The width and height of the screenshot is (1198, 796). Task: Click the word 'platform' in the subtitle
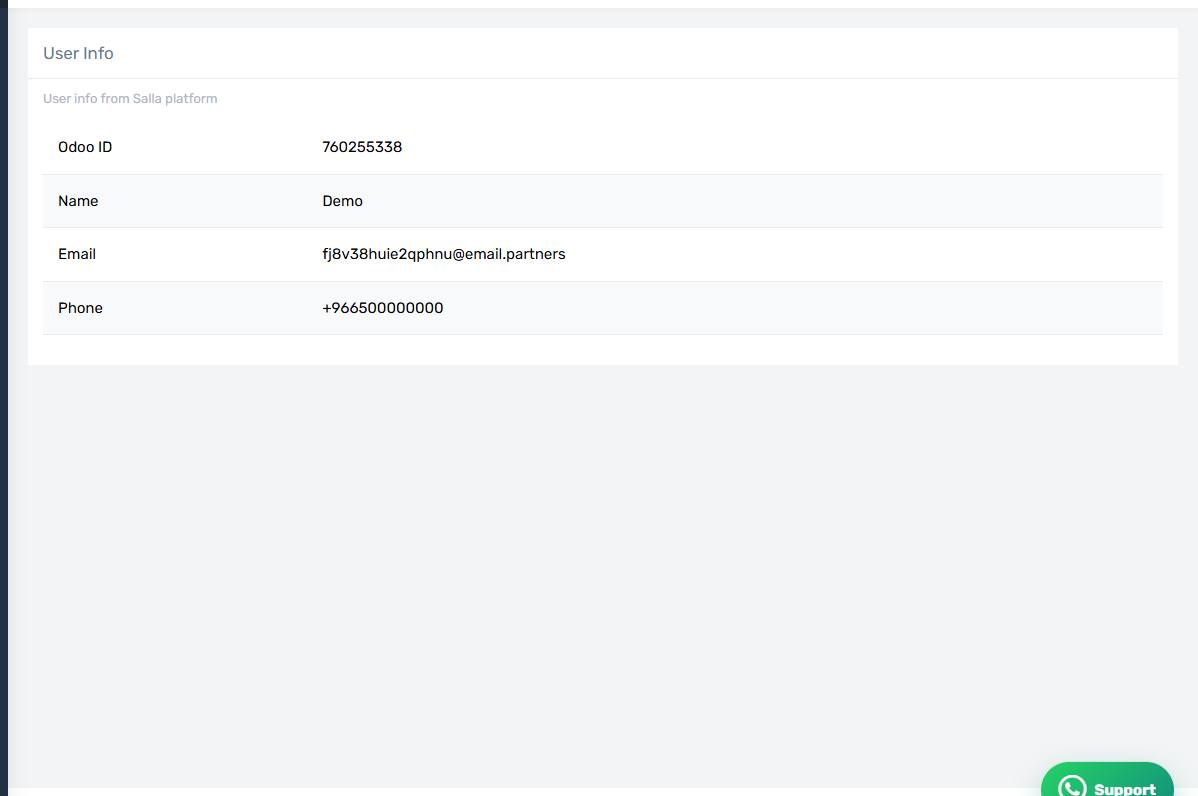191,99
